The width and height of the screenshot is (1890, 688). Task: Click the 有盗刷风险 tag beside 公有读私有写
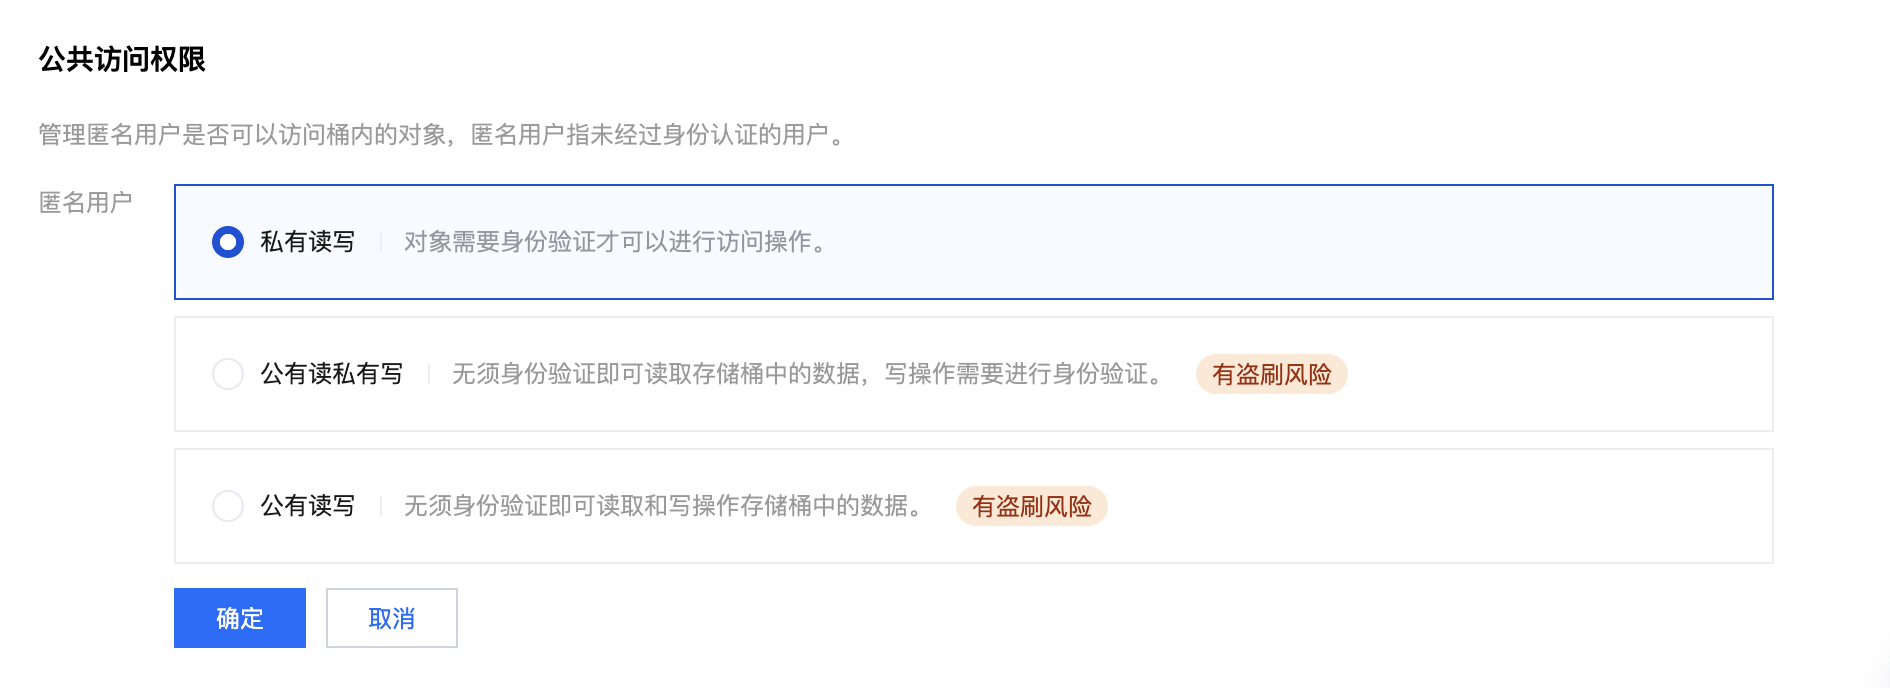(1271, 374)
